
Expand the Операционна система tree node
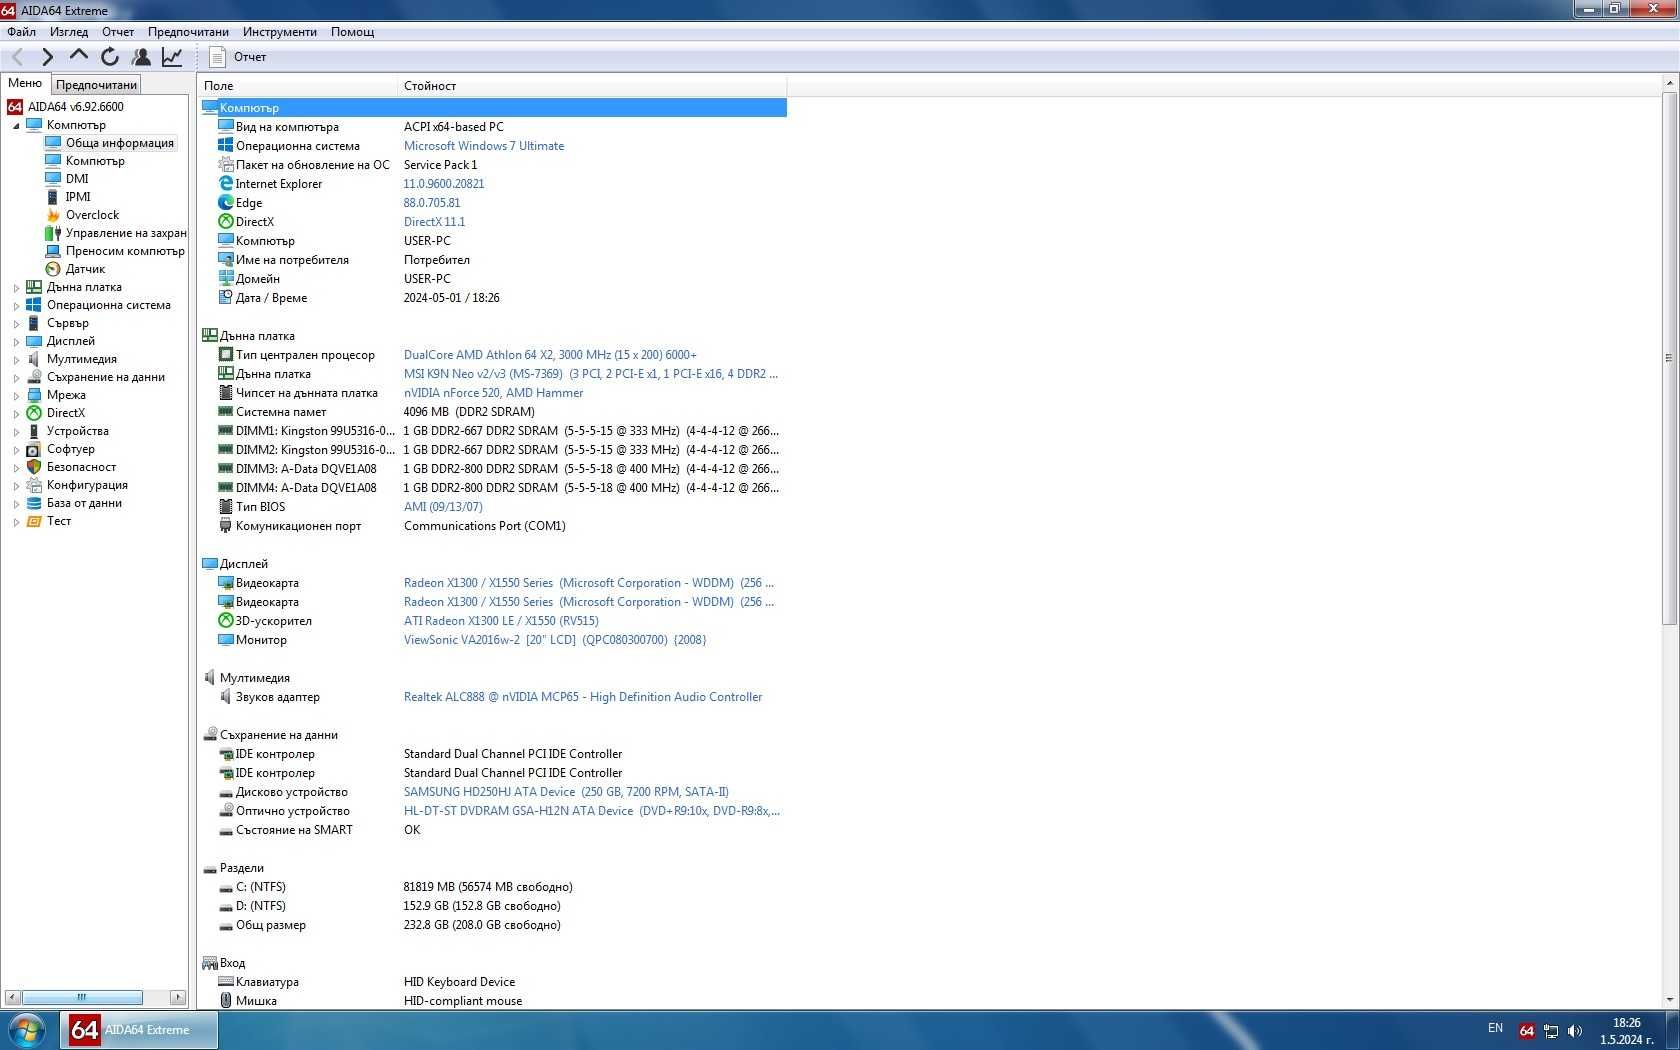point(16,306)
